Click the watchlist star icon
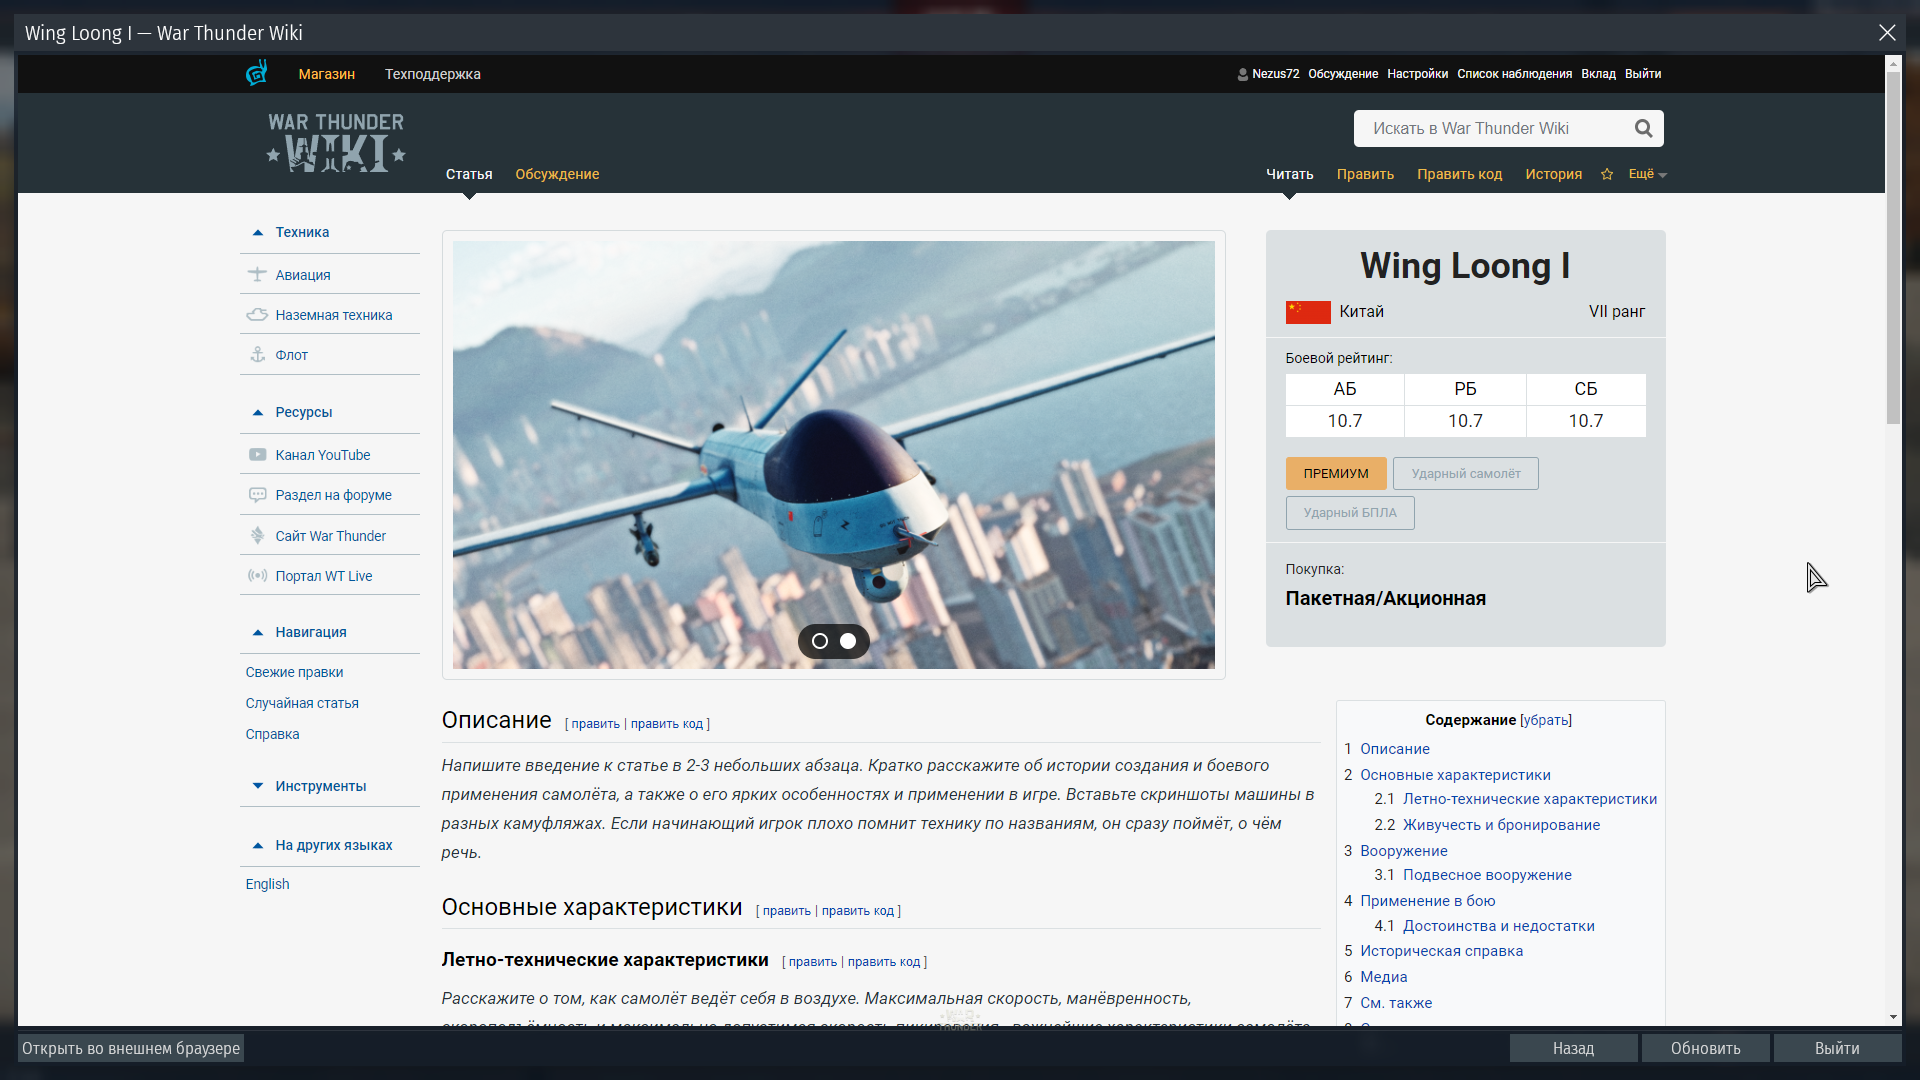Viewport: 1920px width, 1080px height. coord(1607,174)
